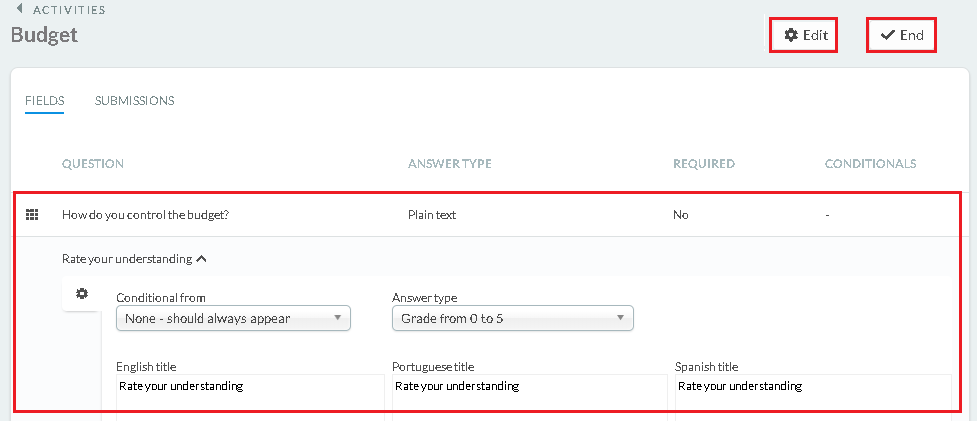Open the Conditional from dropdown
Viewport: 977px width, 421px height.
[233, 318]
